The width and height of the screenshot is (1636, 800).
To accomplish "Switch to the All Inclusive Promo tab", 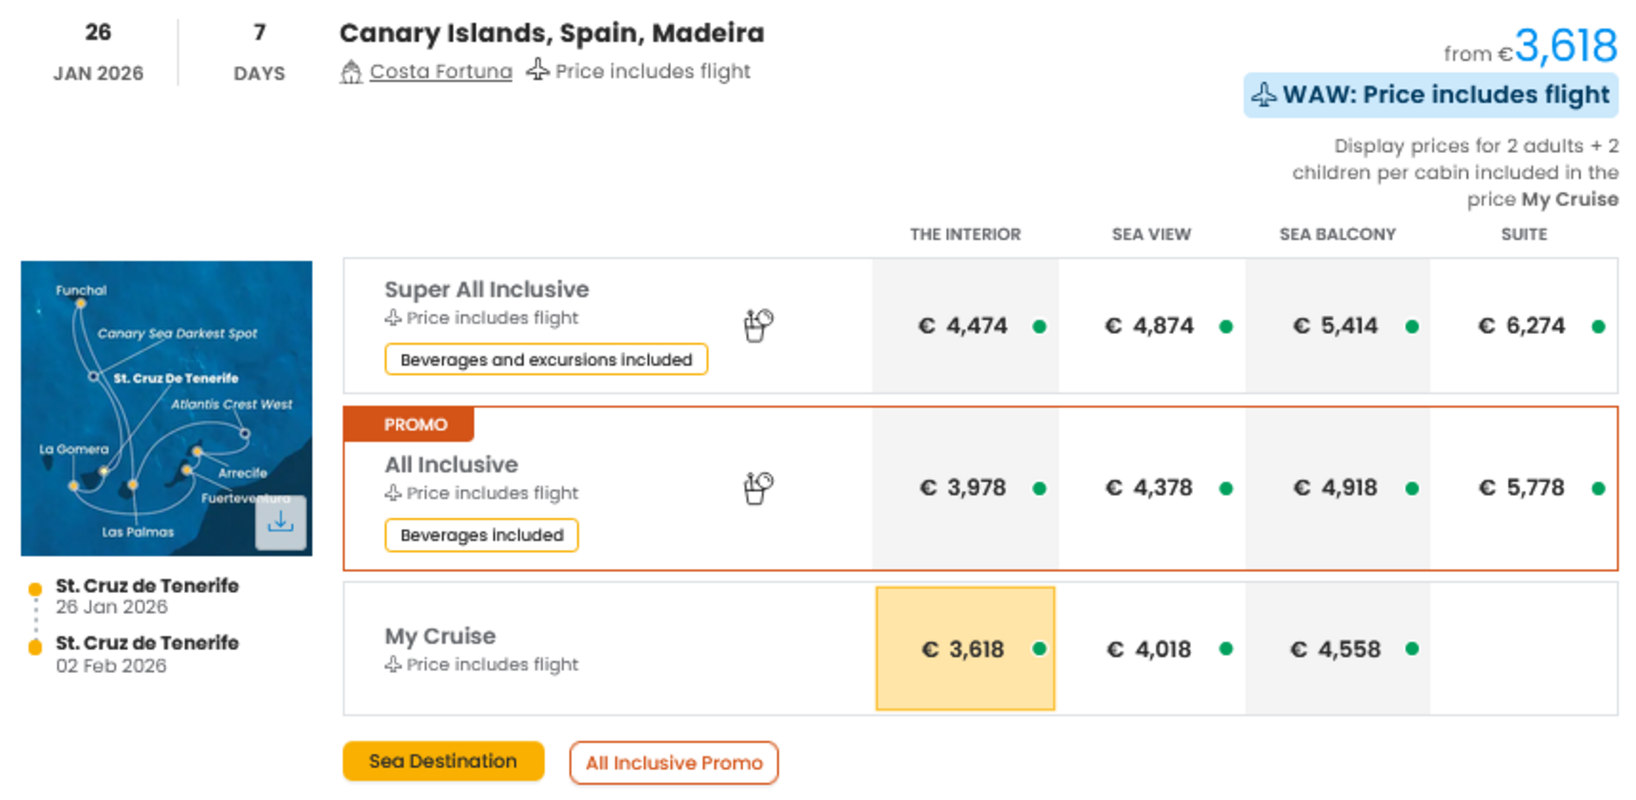I will point(674,763).
